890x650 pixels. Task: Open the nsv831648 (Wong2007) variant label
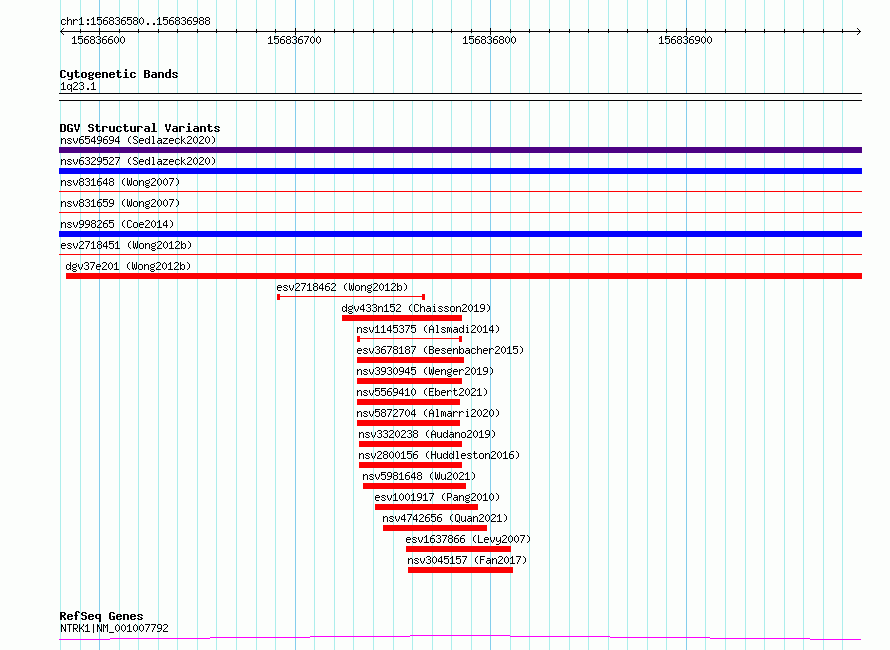pyautogui.click(x=120, y=182)
